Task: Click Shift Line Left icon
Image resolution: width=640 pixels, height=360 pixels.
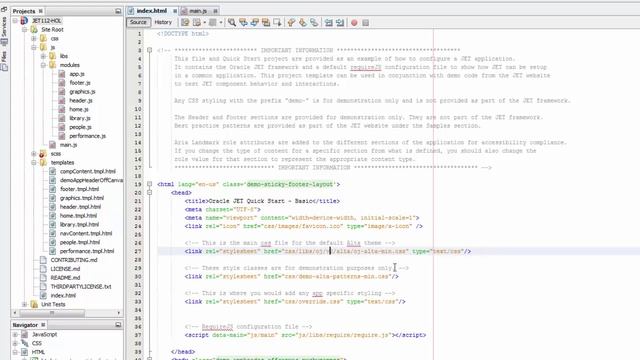Action: coord(329,22)
